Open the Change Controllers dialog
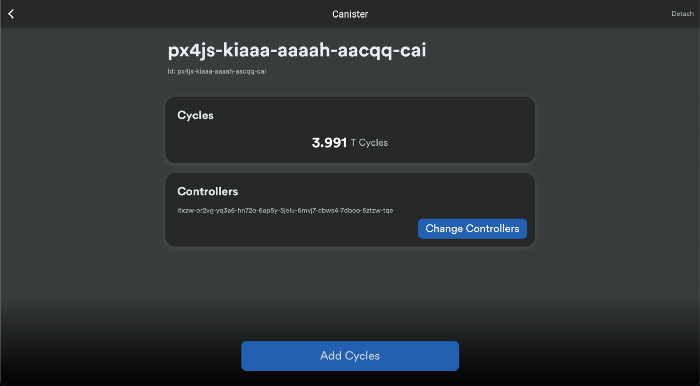Image resolution: width=700 pixels, height=386 pixels. pos(472,228)
